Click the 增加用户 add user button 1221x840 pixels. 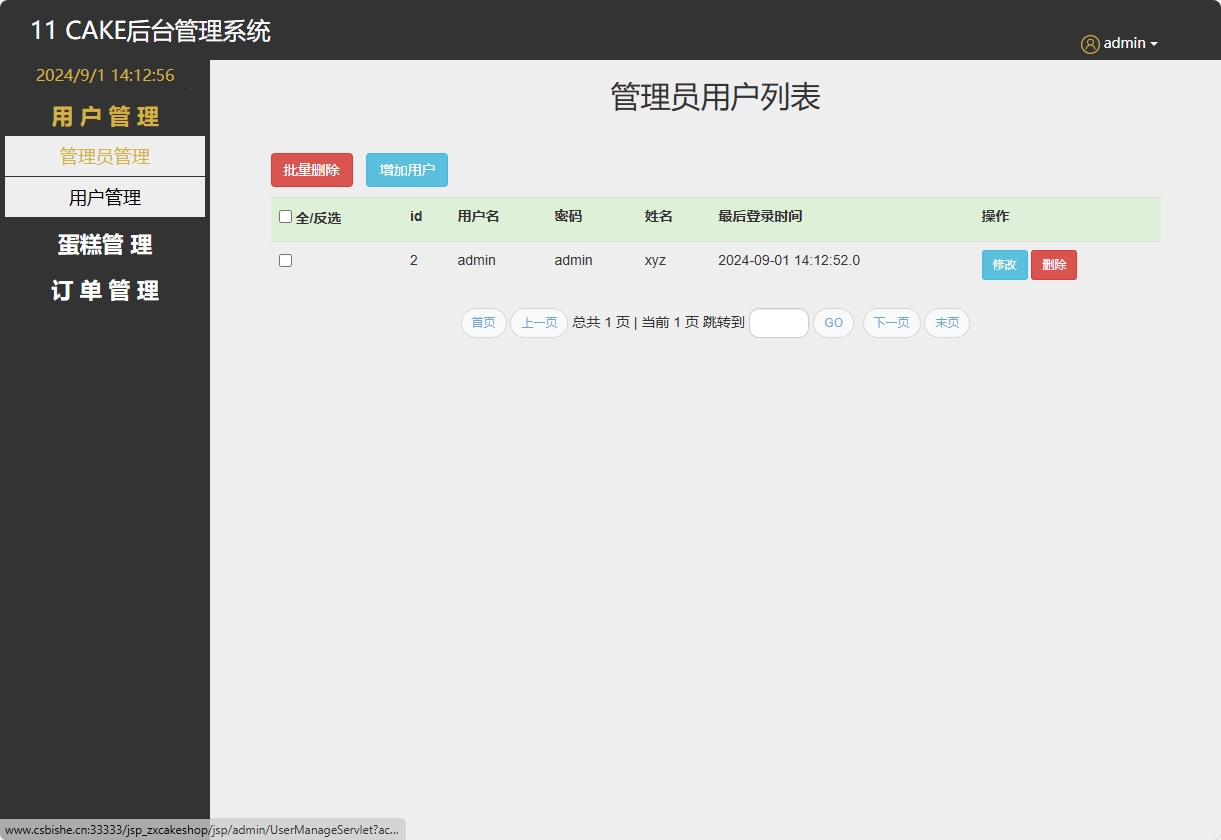(x=406, y=169)
